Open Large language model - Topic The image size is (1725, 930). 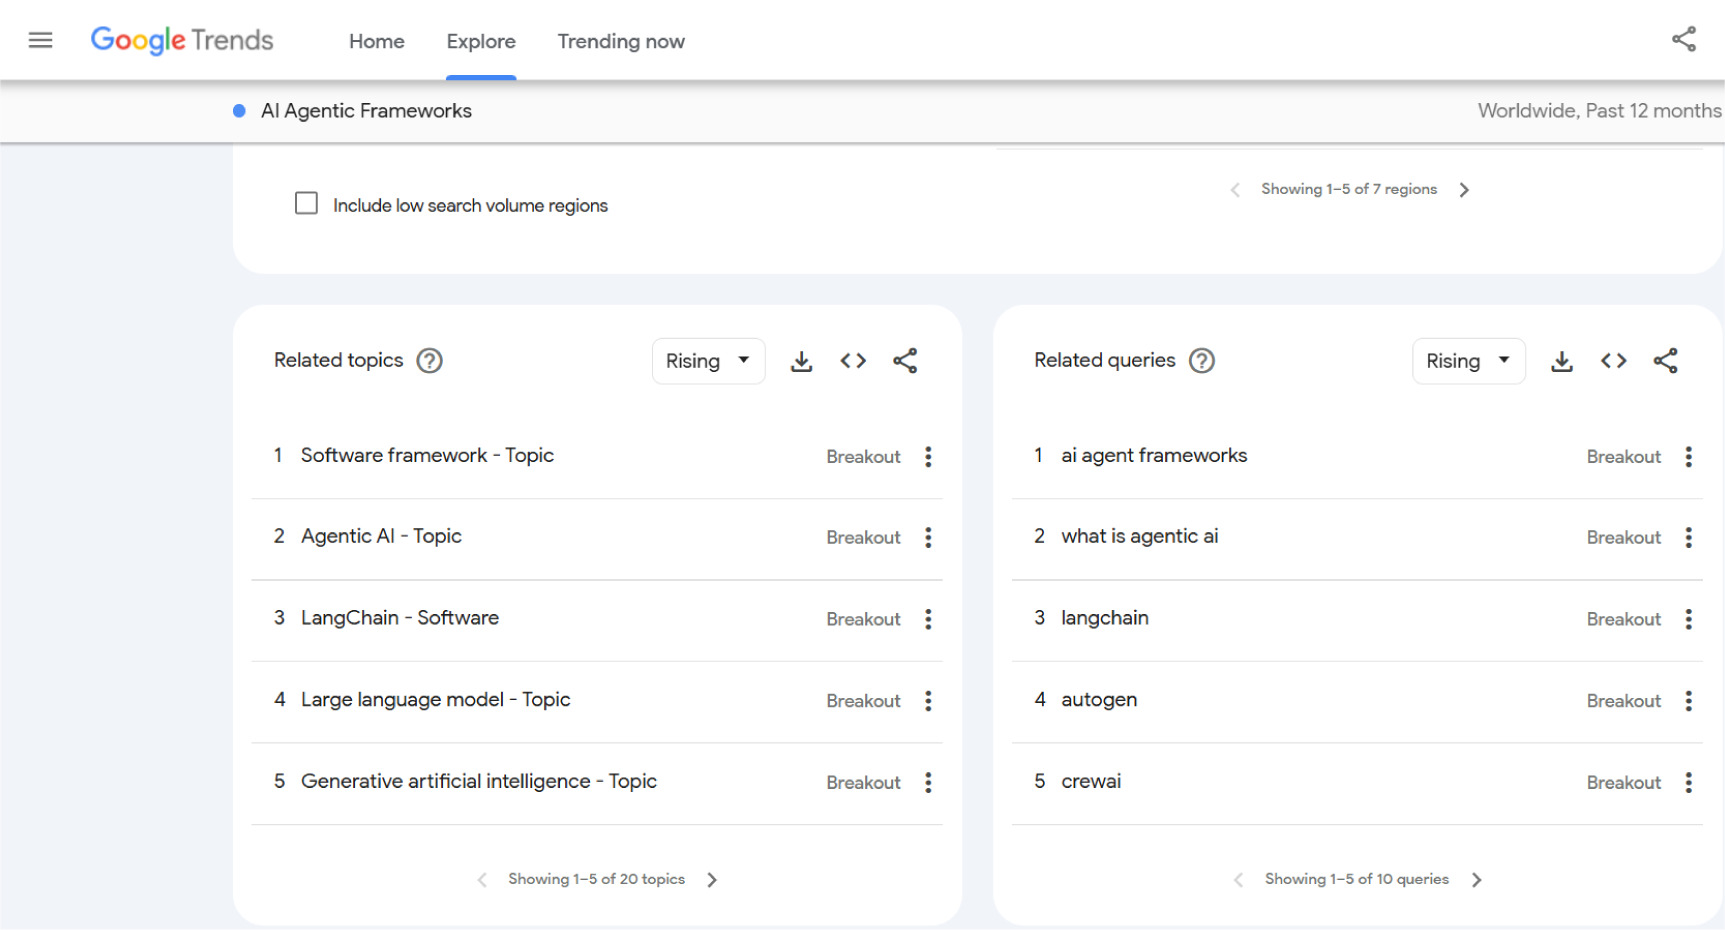pos(436,700)
